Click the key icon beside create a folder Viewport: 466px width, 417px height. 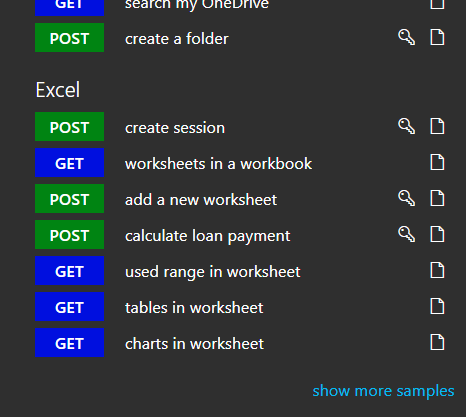[407, 37]
